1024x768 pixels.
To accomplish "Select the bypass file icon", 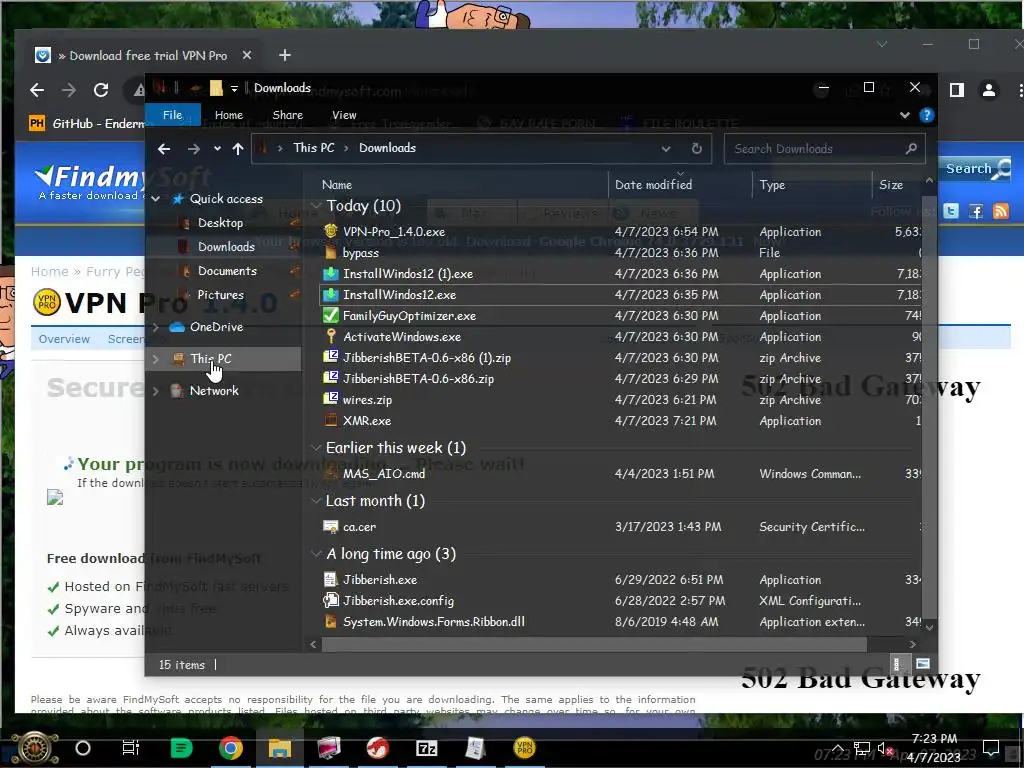I will 331,252.
